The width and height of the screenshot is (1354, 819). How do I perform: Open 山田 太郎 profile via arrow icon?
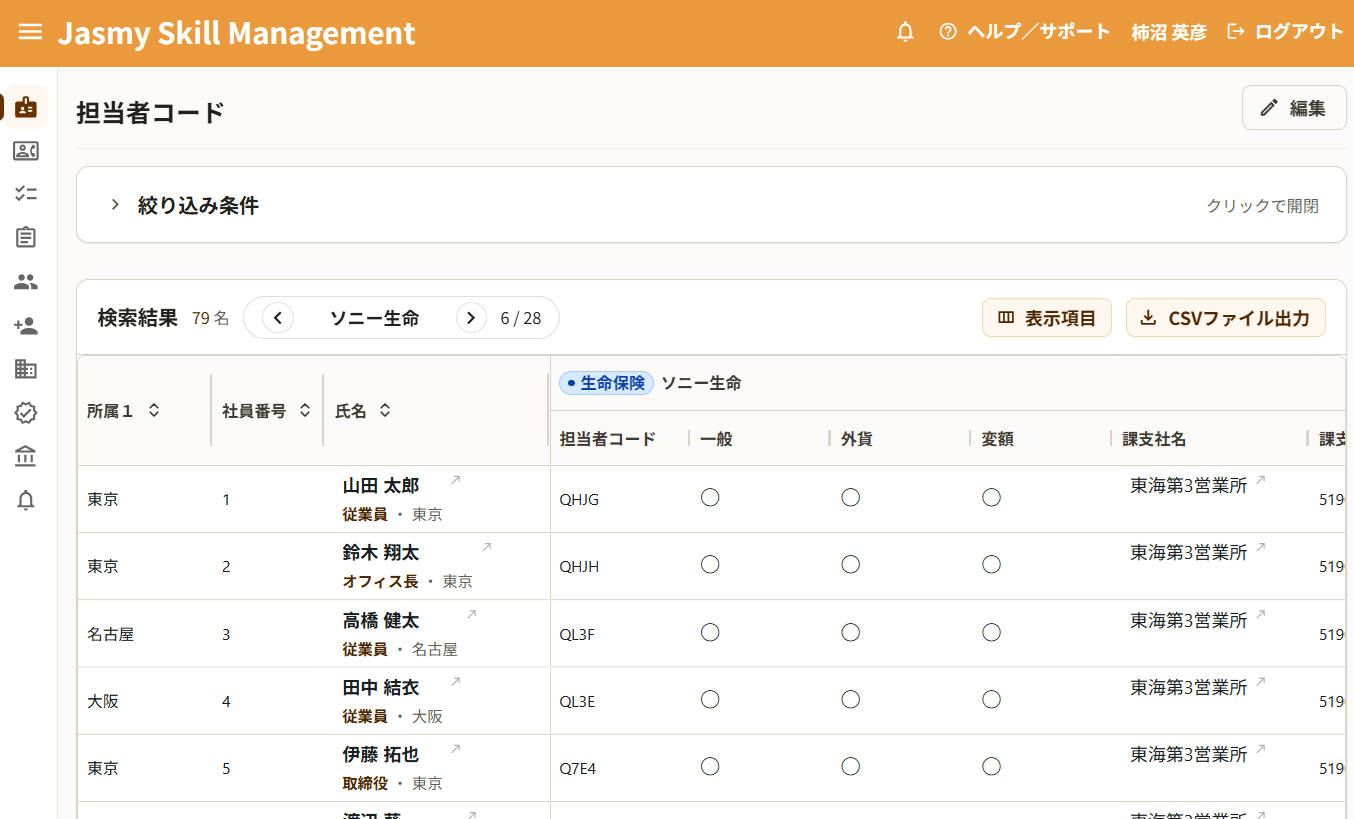tap(456, 481)
